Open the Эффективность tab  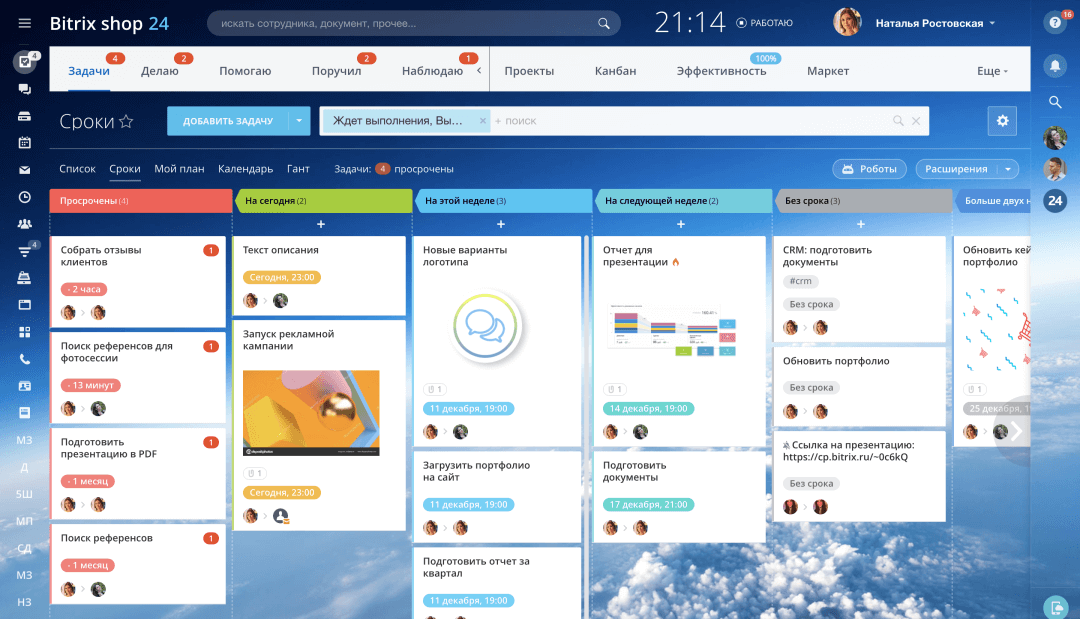tap(721, 71)
